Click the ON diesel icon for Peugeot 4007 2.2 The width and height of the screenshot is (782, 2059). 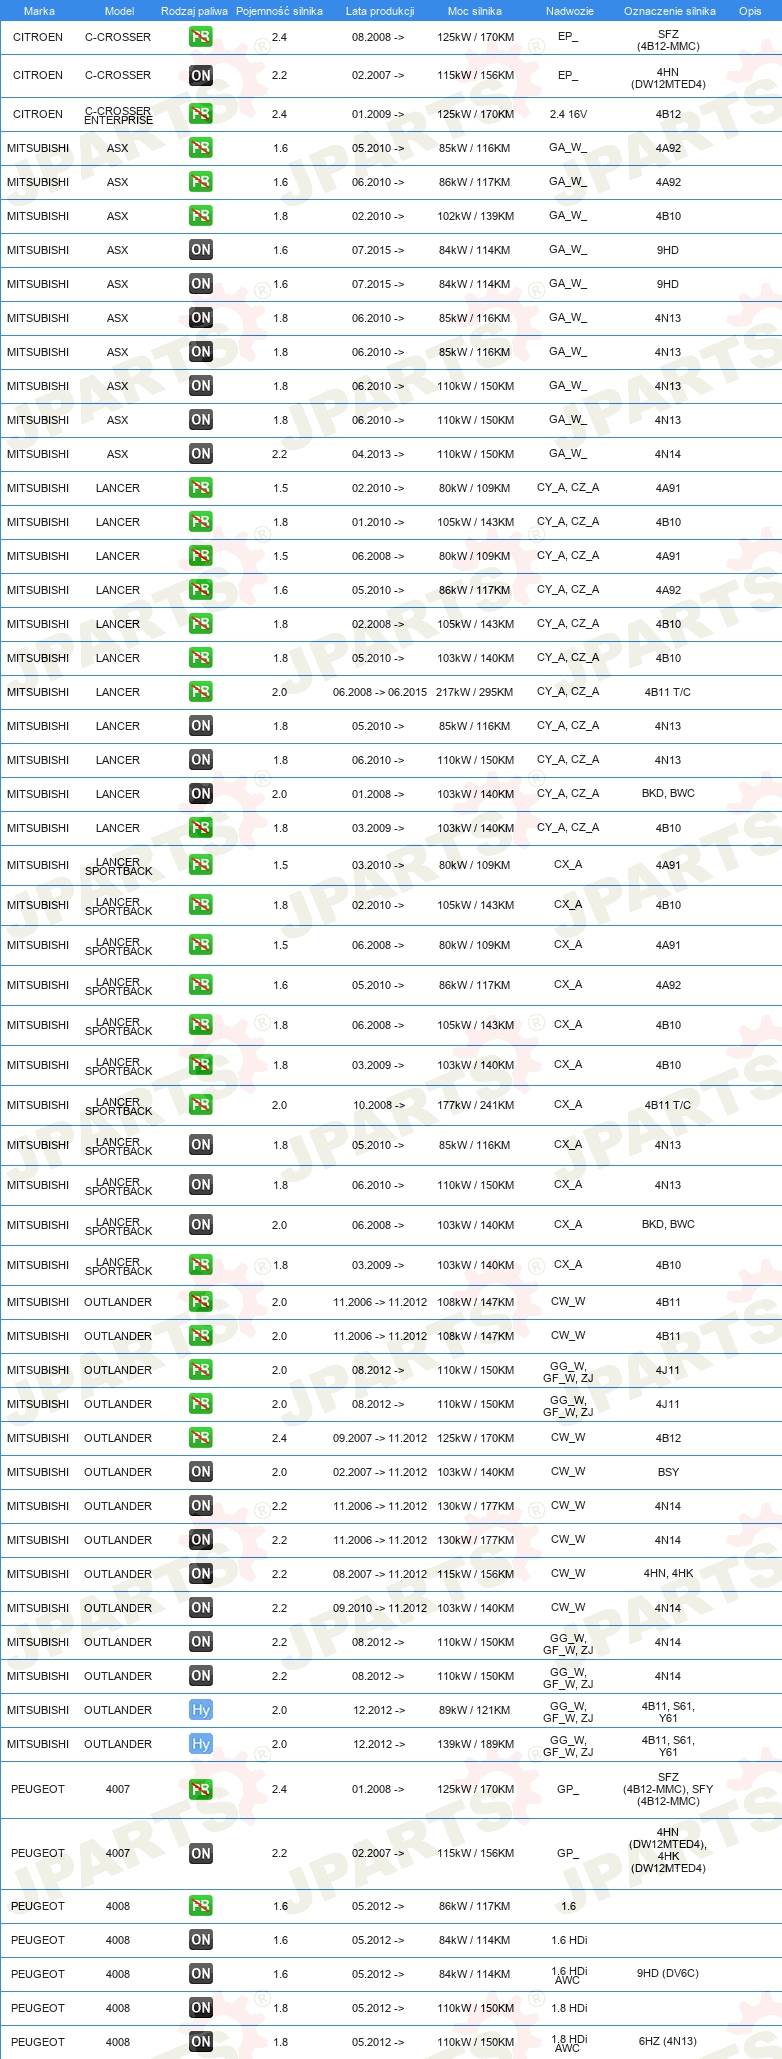coord(201,1853)
